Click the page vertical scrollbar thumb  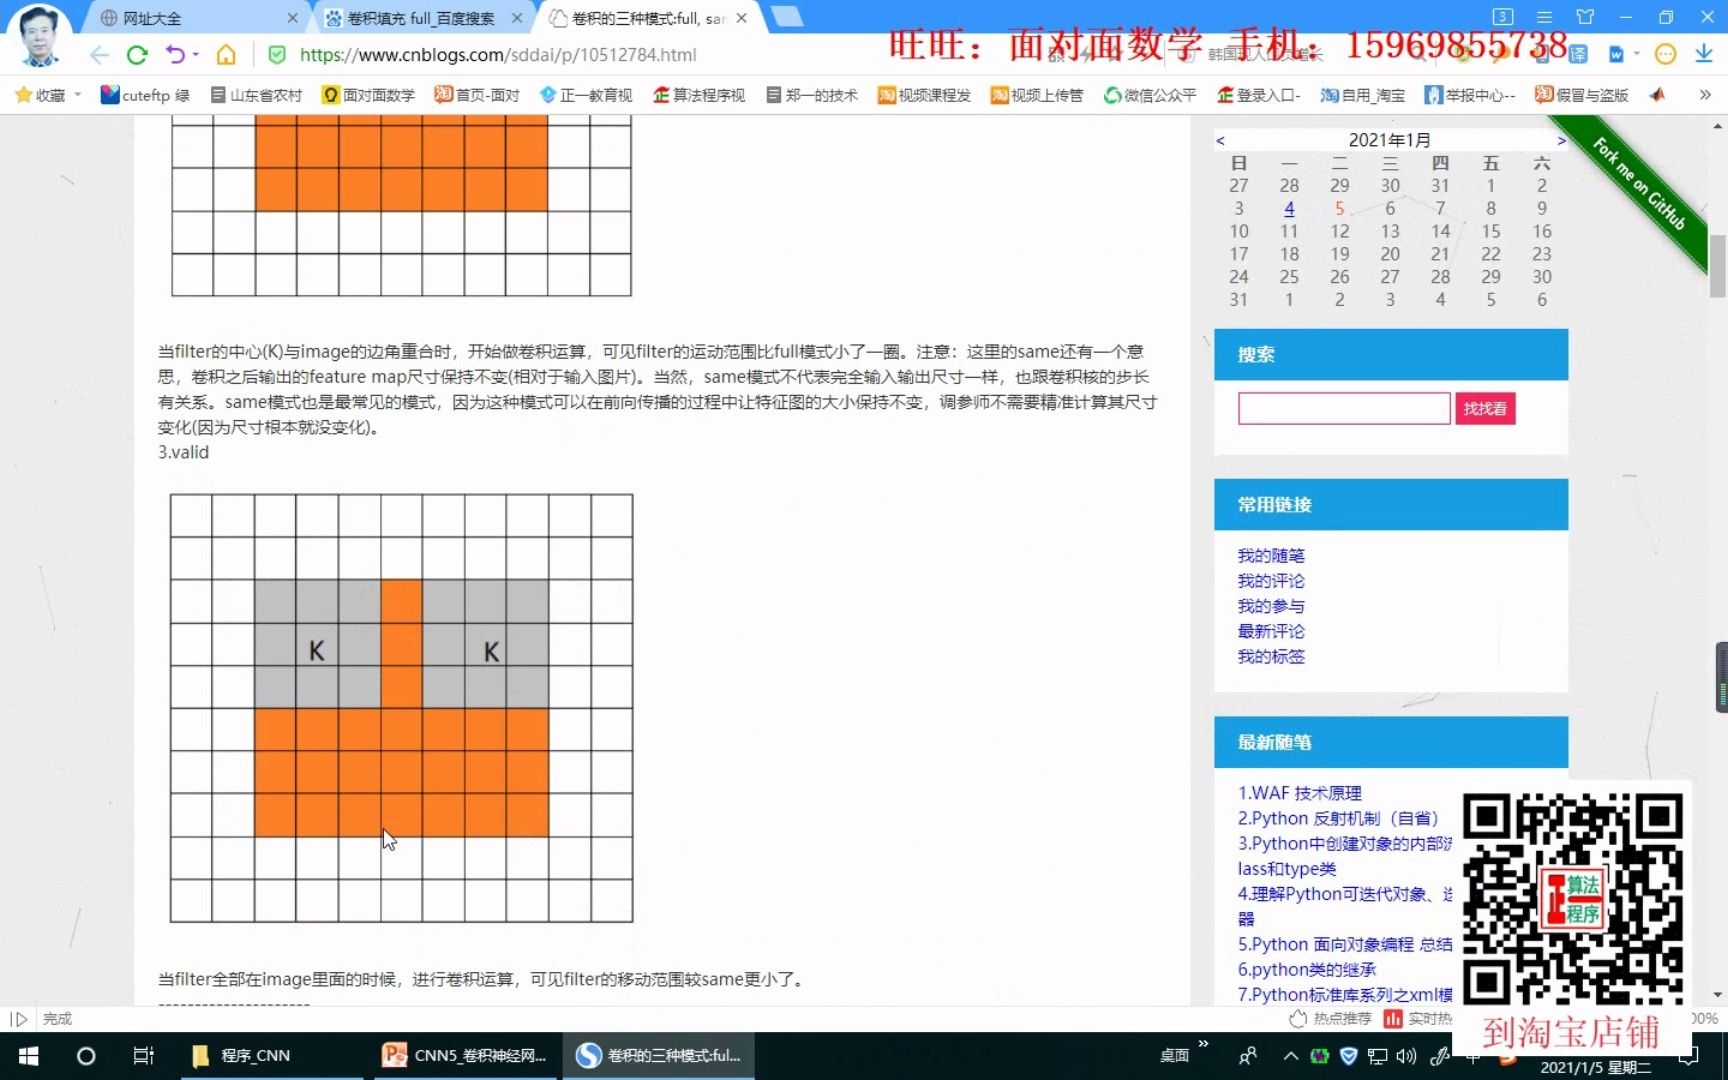1718,264
